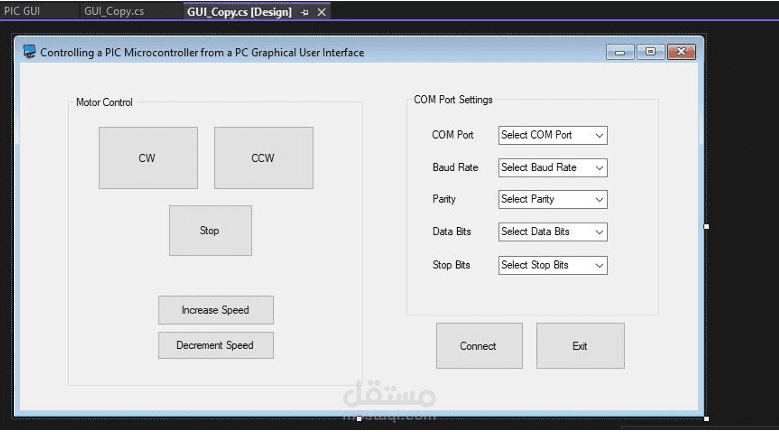Click the bottom-edge form resize handle
This screenshot has width=779, height=432.
[359, 419]
